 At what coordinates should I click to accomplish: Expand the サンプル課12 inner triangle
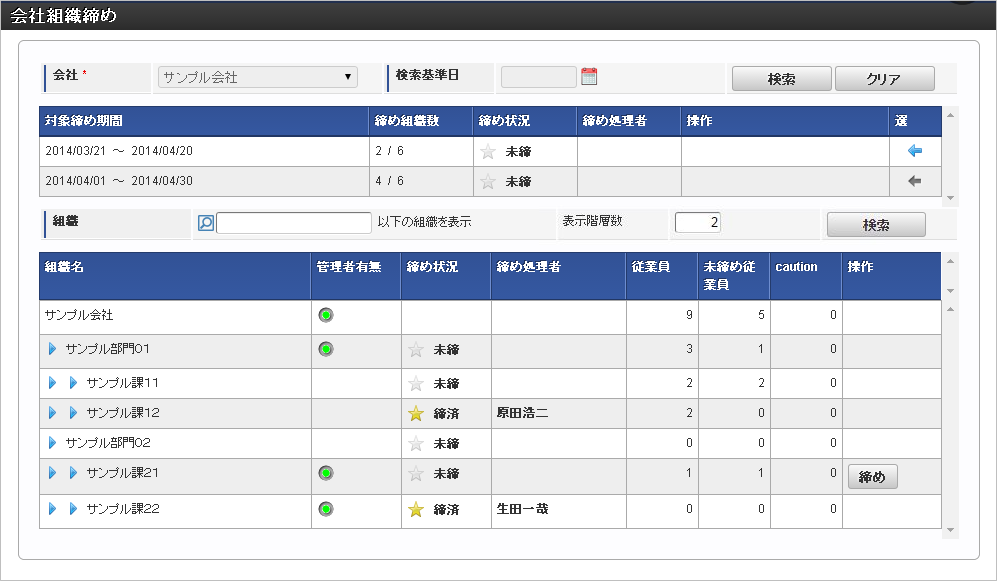click(73, 413)
